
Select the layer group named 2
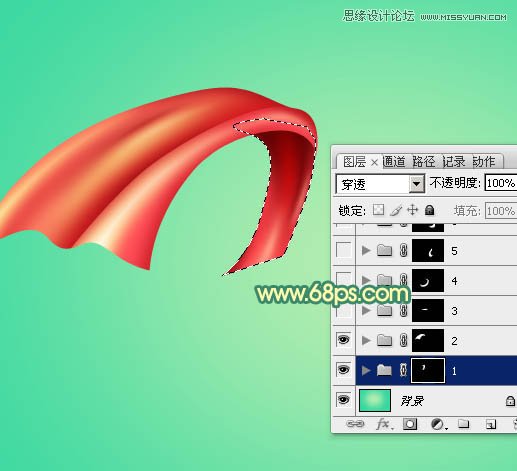point(455,341)
